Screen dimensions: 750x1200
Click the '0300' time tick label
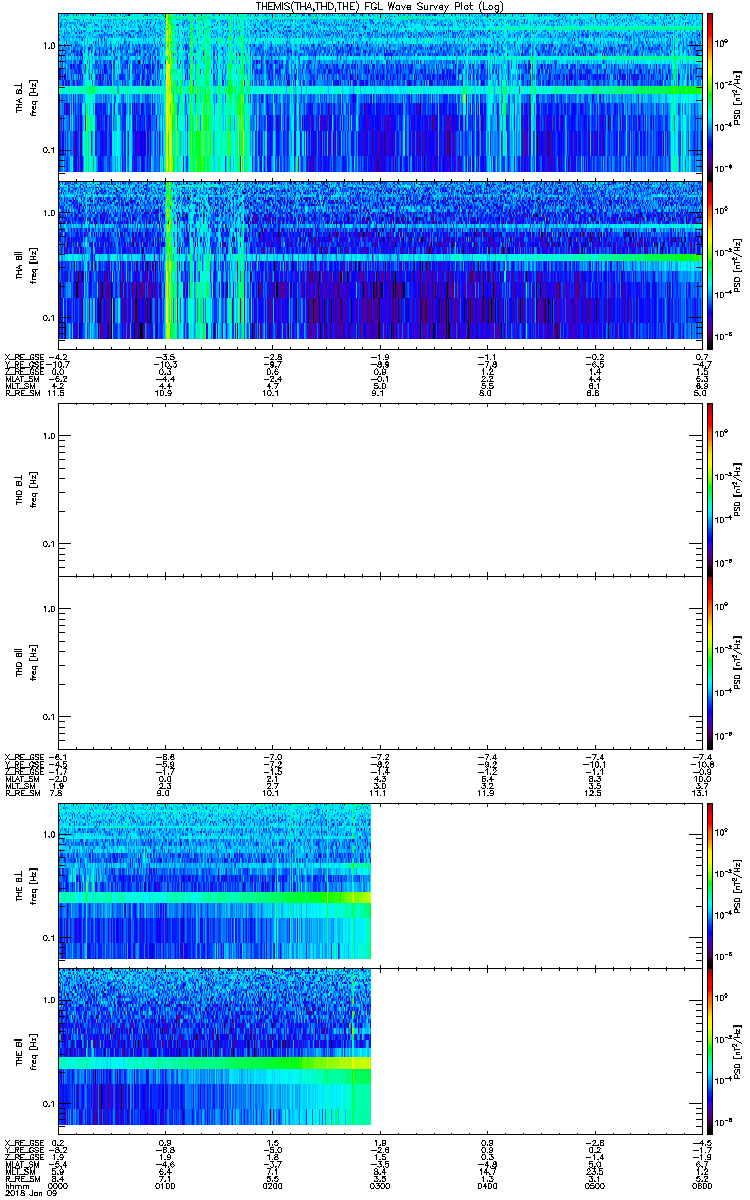[380, 1185]
